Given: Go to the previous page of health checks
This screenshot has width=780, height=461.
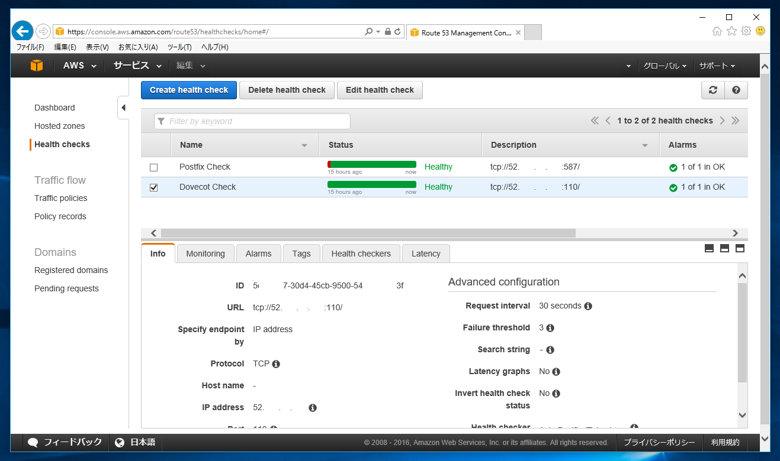Looking at the screenshot, I should click(608, 121).
